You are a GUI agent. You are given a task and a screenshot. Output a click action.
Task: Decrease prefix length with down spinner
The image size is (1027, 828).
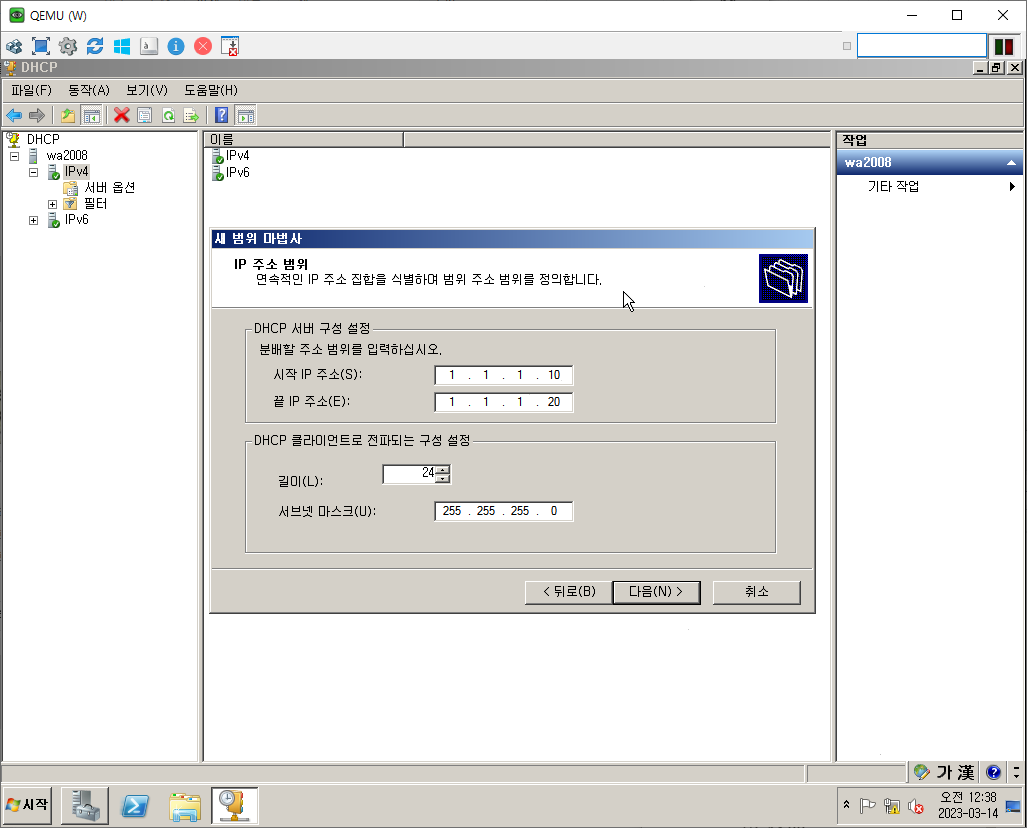[x=443, y=478]
